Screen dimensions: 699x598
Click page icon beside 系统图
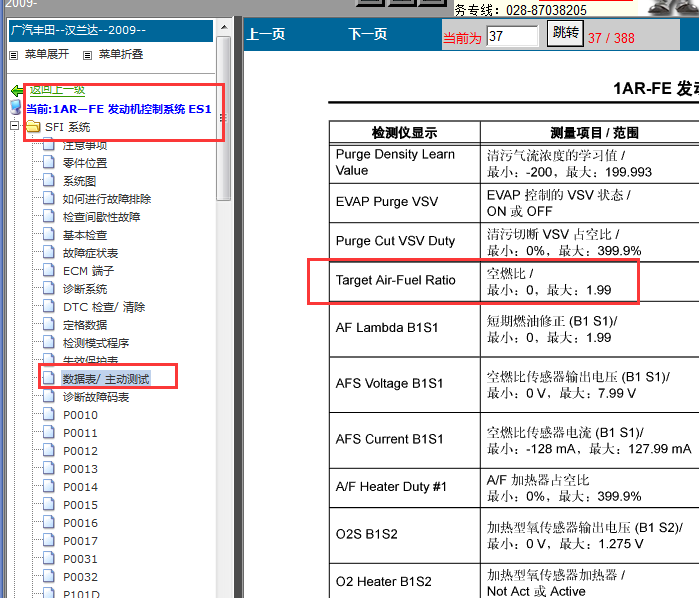pyautogui.click(x=49, y=180)
